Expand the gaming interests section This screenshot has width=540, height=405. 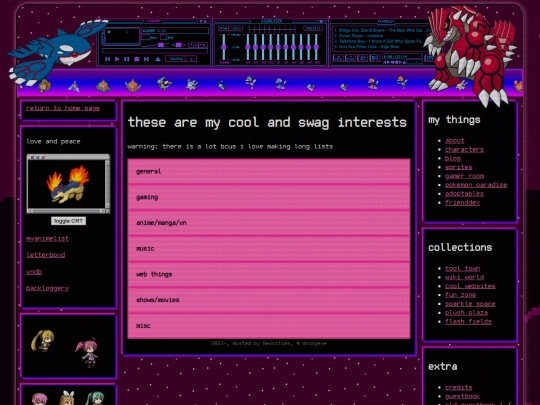[x=269, y=197]
